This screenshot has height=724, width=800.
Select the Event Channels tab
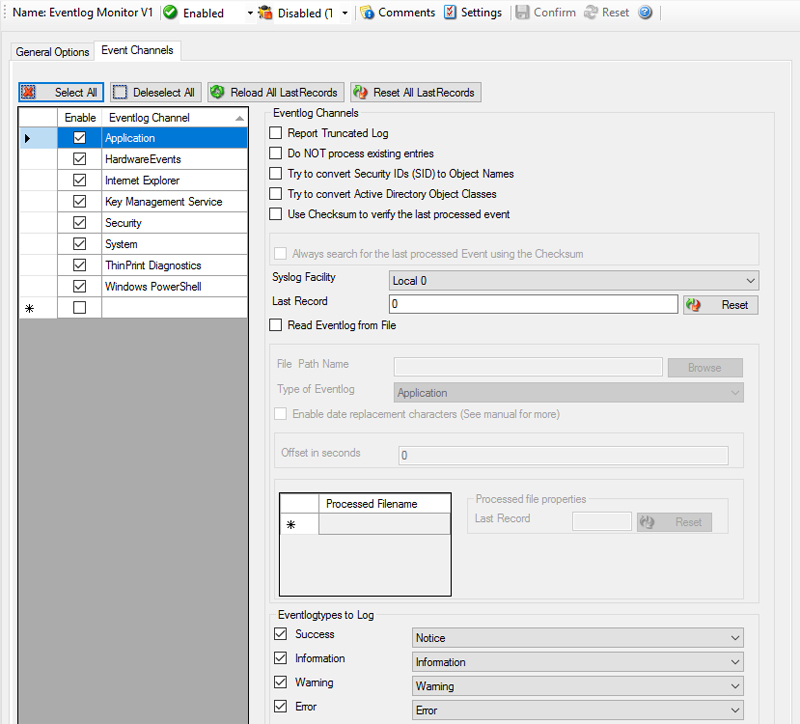137,51
